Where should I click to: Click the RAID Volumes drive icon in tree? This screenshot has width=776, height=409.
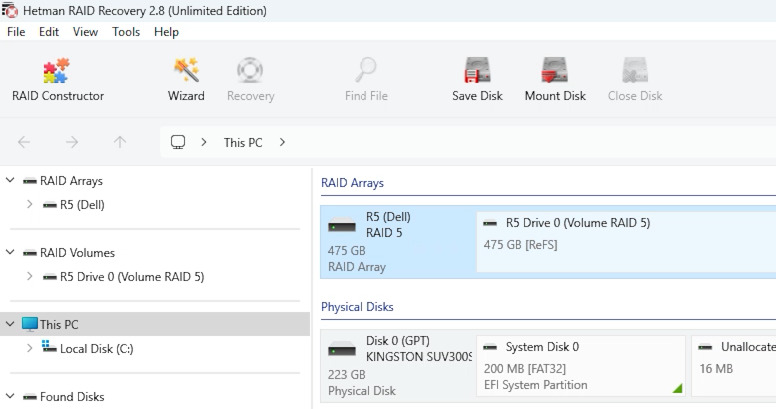[30, 253]
